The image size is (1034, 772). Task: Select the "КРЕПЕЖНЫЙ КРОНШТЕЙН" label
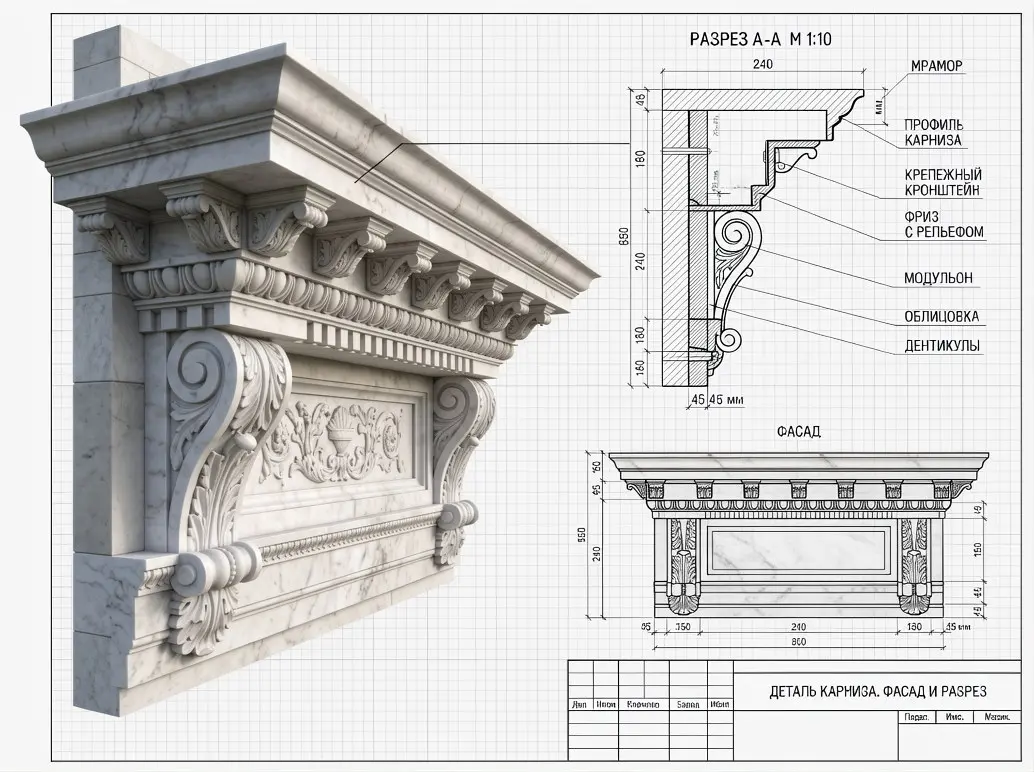[943, 183]
